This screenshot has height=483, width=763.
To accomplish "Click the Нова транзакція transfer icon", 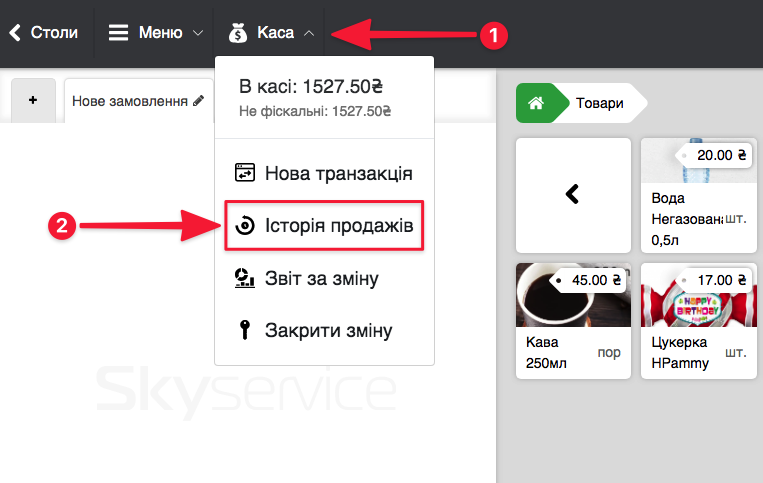I will (245, 173).
